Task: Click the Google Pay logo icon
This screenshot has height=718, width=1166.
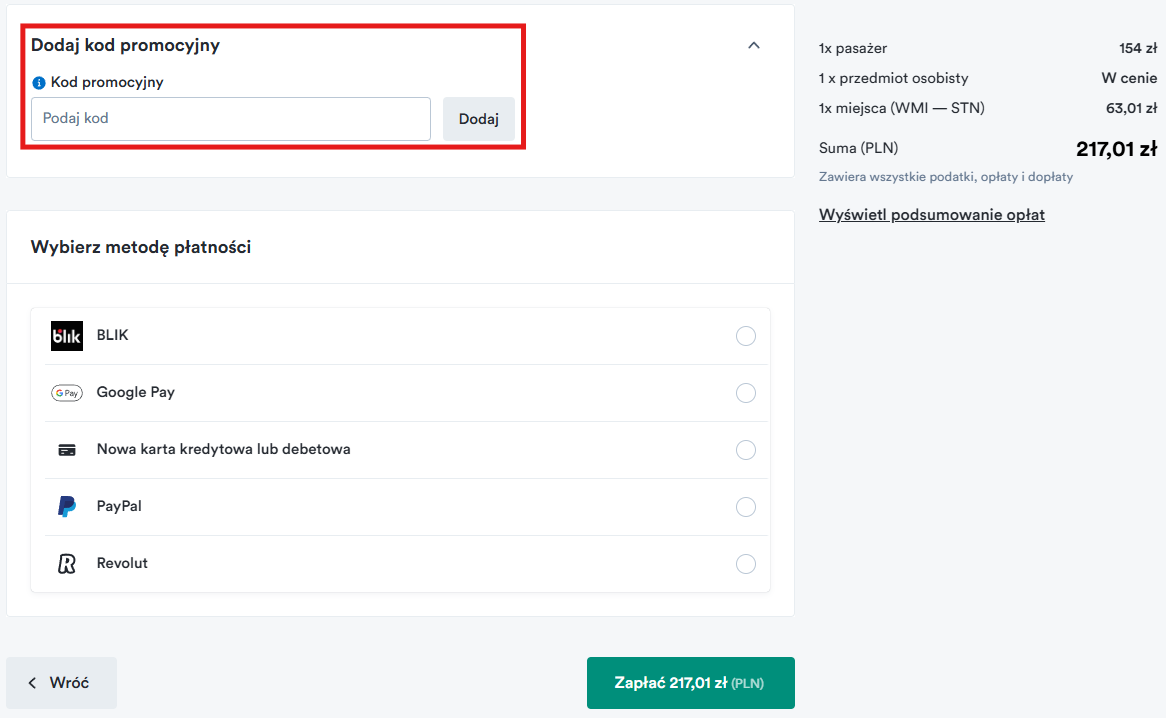Action: (67, 393)
